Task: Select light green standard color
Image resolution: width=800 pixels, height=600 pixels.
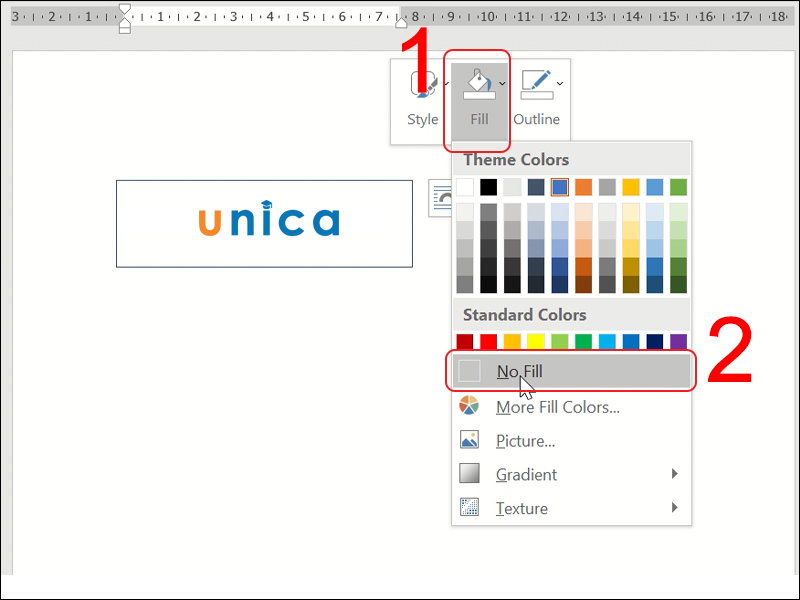Action: 560,341
